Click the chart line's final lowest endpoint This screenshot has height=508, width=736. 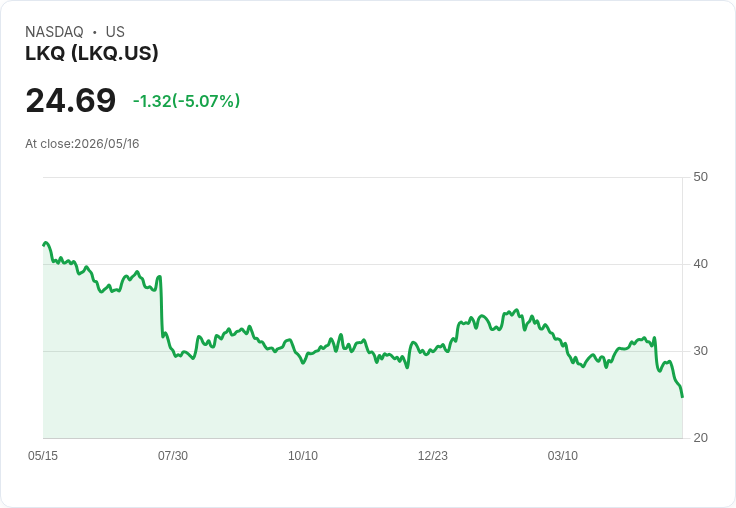682,397
